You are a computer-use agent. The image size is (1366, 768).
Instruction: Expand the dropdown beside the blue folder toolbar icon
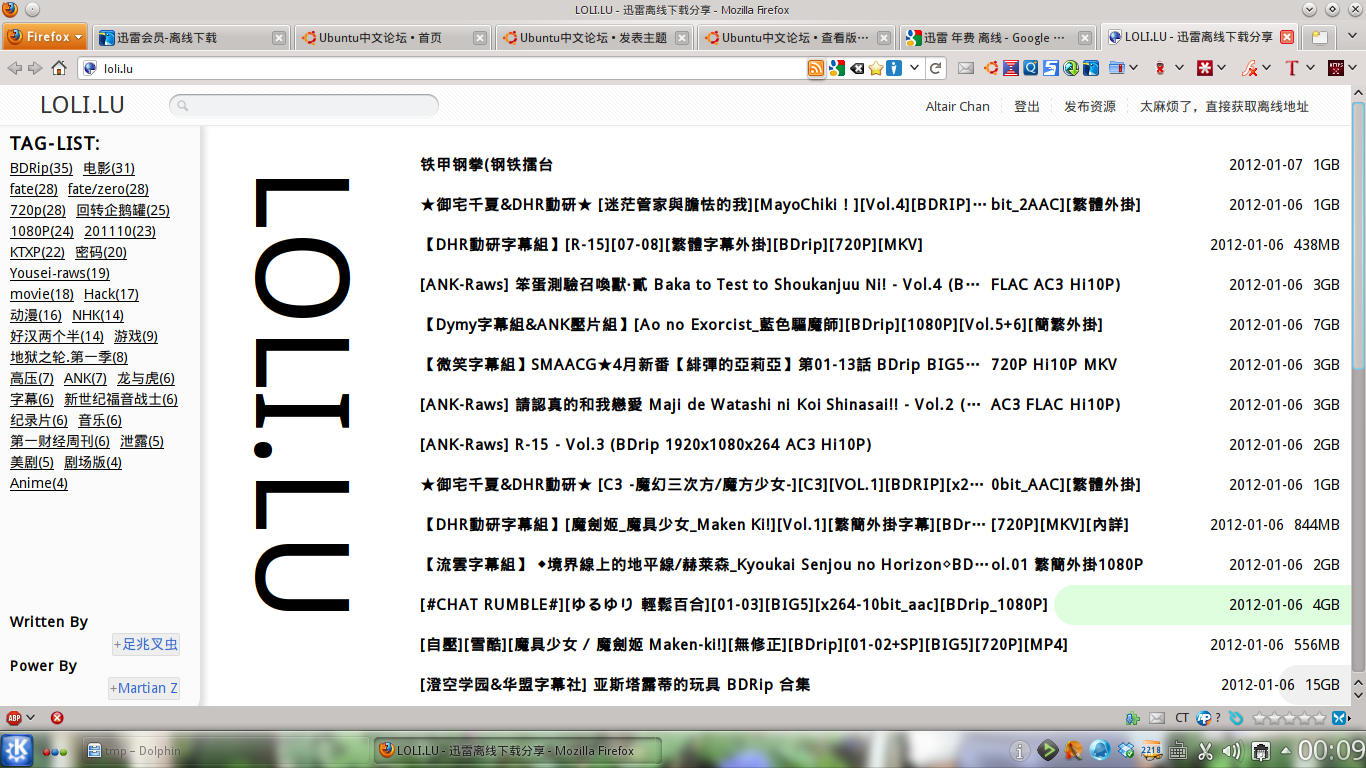pos(1136,68)
